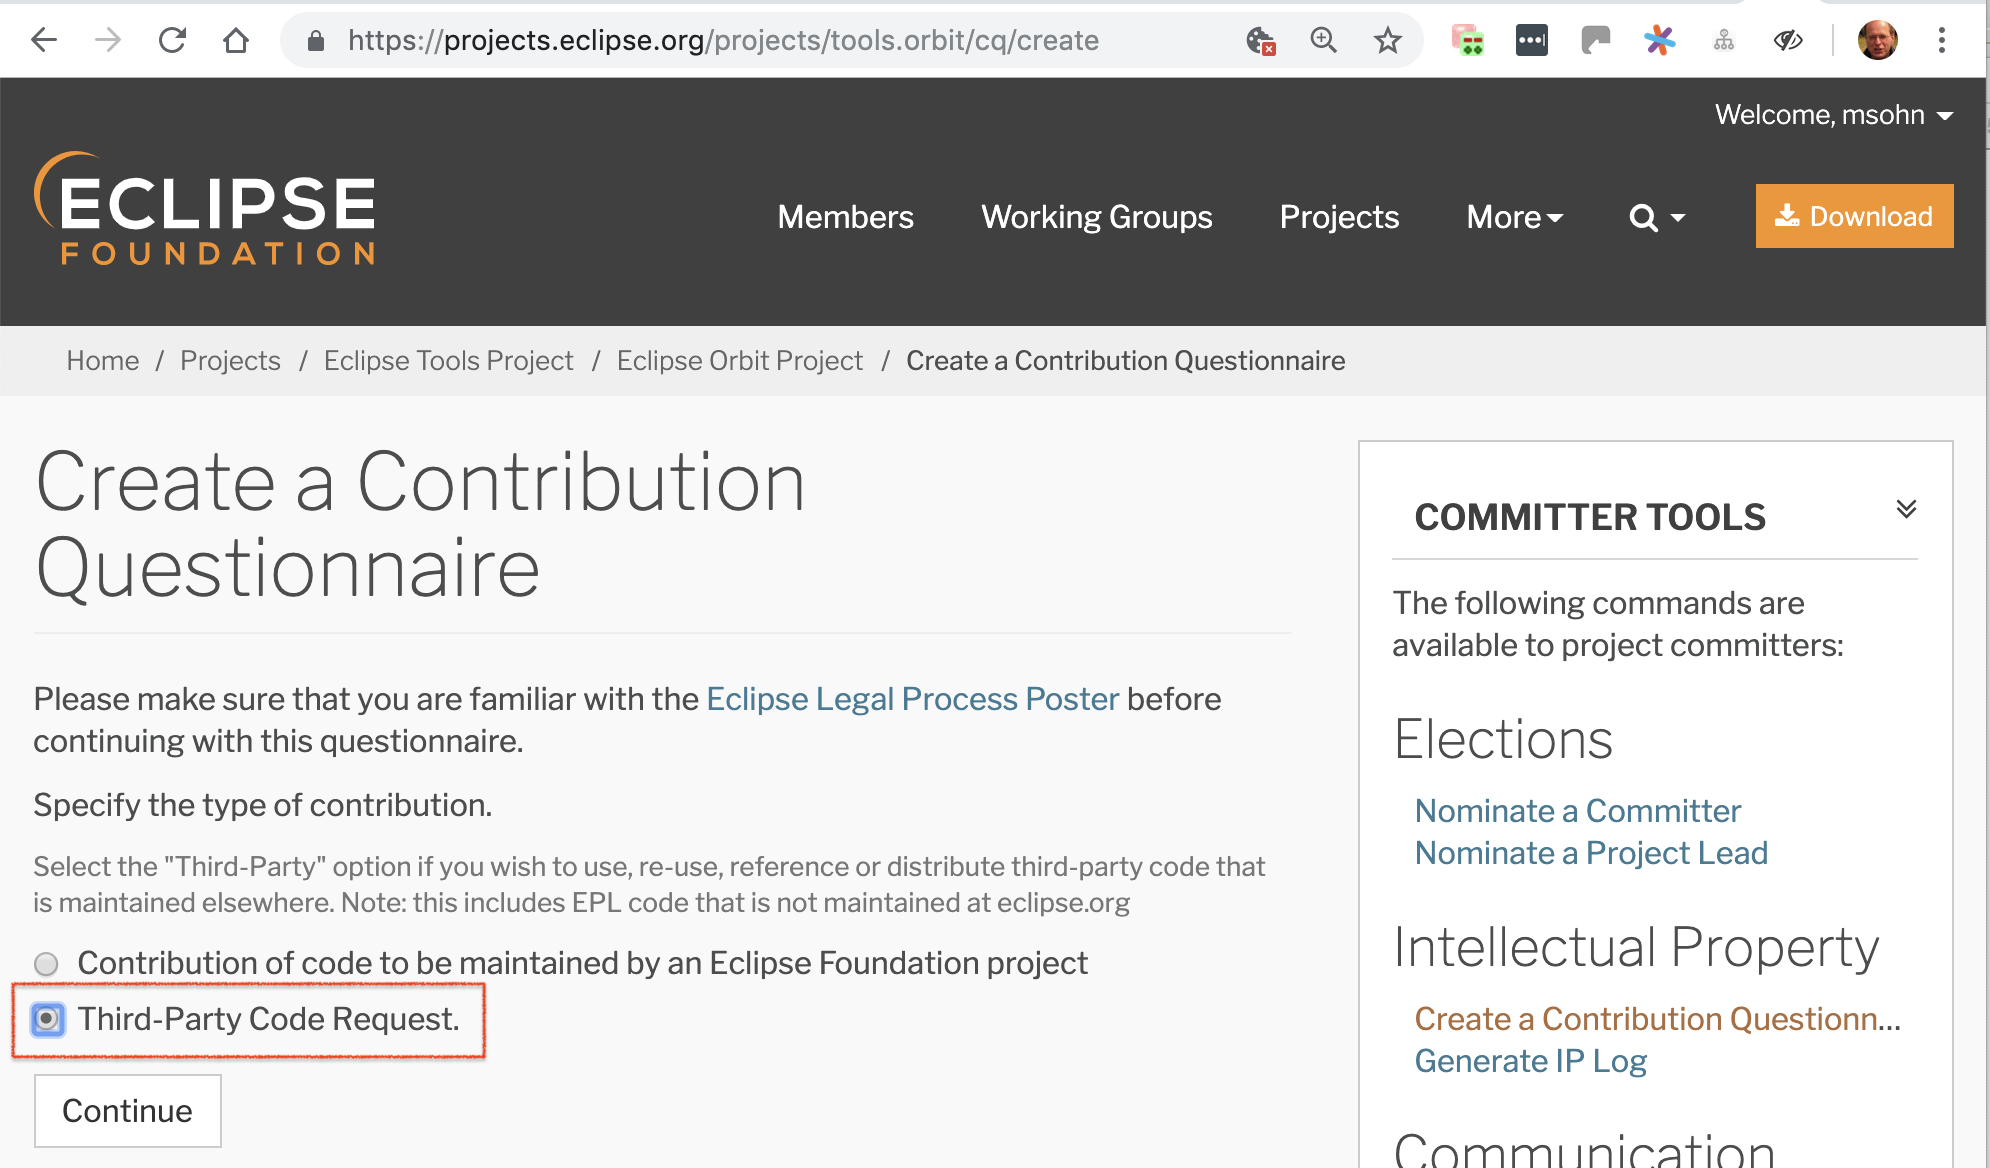Expand the Welcome, msohn user menu
The height and width of the screenshot is (1168, 1990).
(1833, 115)
